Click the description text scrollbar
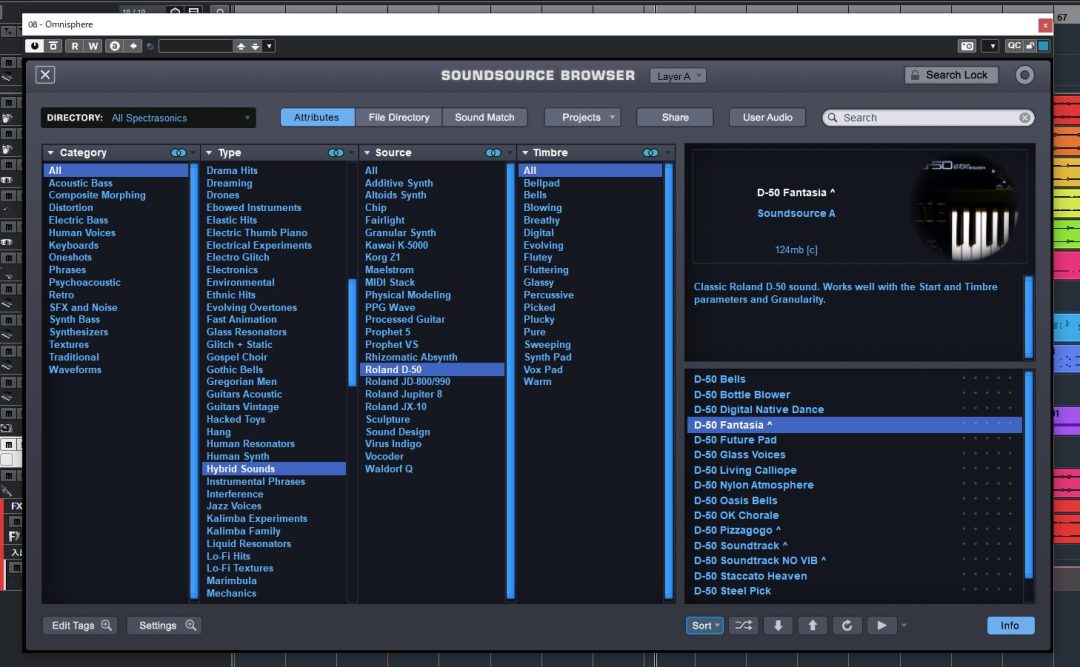1080x667 pixels. pyautogui.click(x=1028, y=317)
